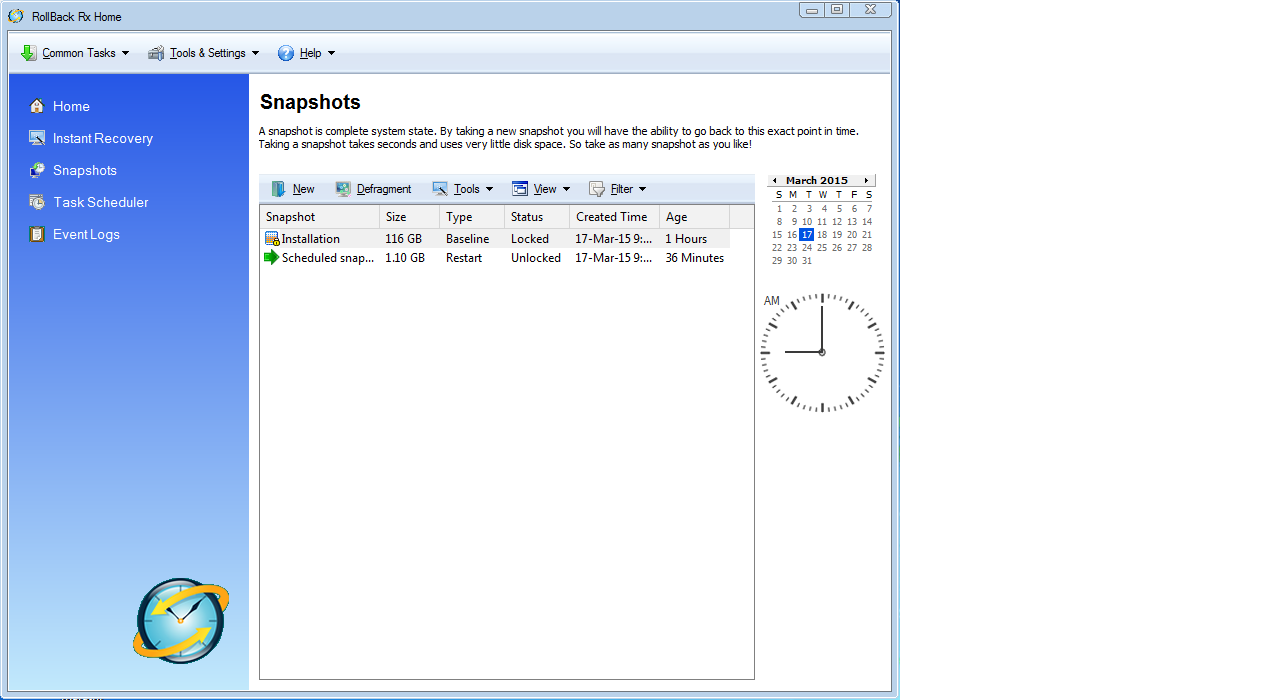Expand the Help menu dropdown arrow
Screen dimensions: 1272x700
pos(331,54)
